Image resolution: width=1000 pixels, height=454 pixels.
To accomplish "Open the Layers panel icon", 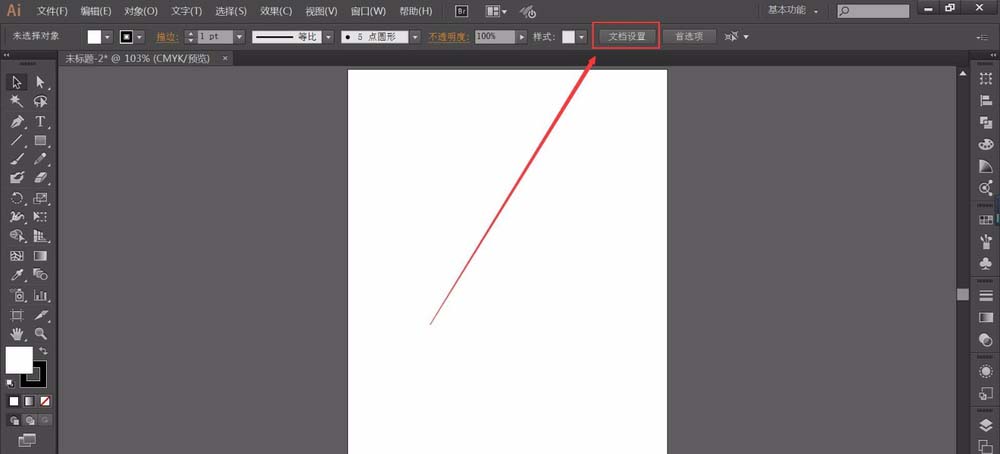I will (x=986, y=425).
